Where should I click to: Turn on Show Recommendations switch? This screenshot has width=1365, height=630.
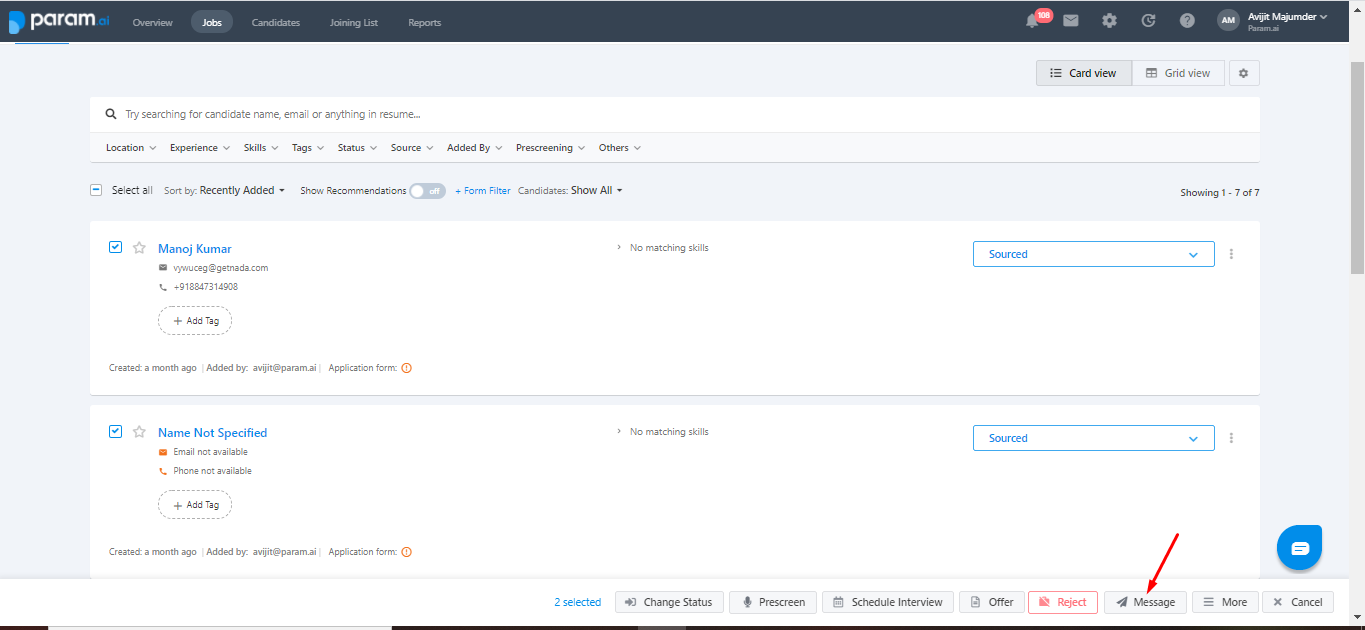[x=427, y=191]
